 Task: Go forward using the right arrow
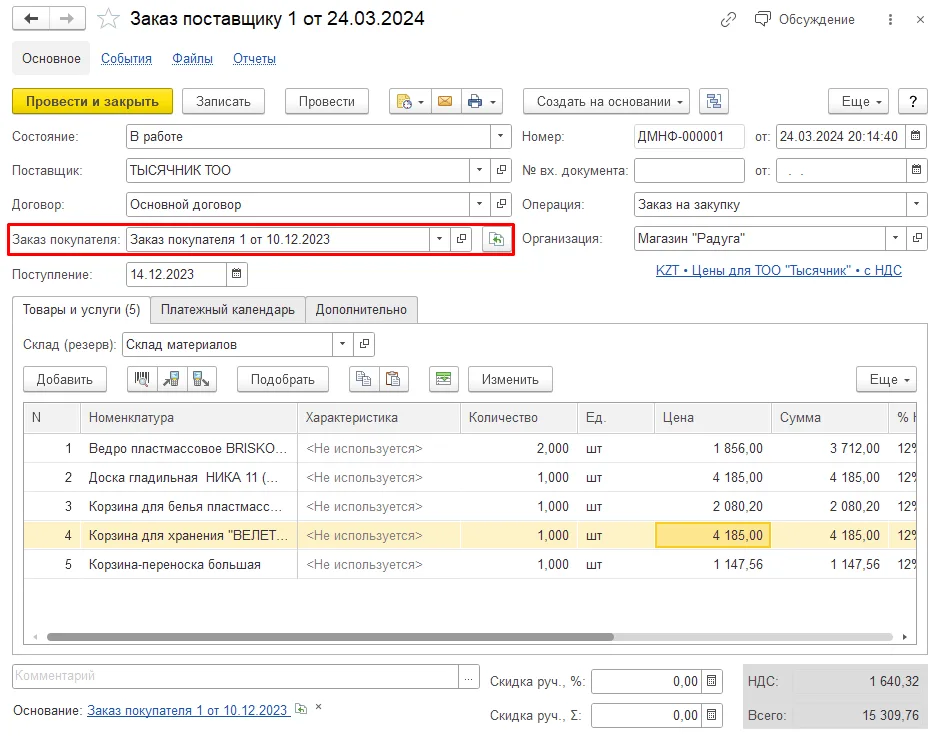67,19
